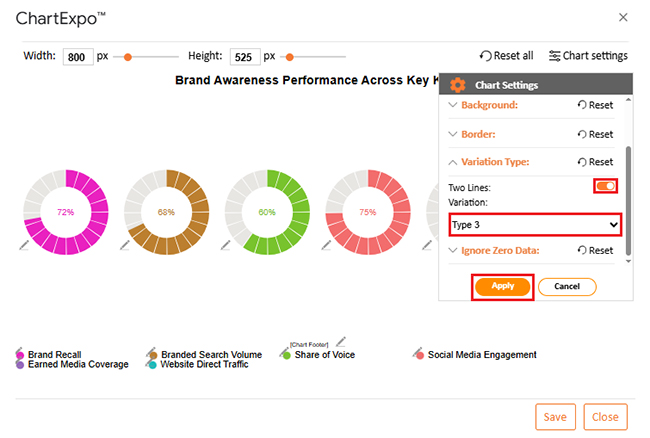Click the pencil icon beside the 72% donut
Screen dimensions: 650x438
click(x=24, y=245)
